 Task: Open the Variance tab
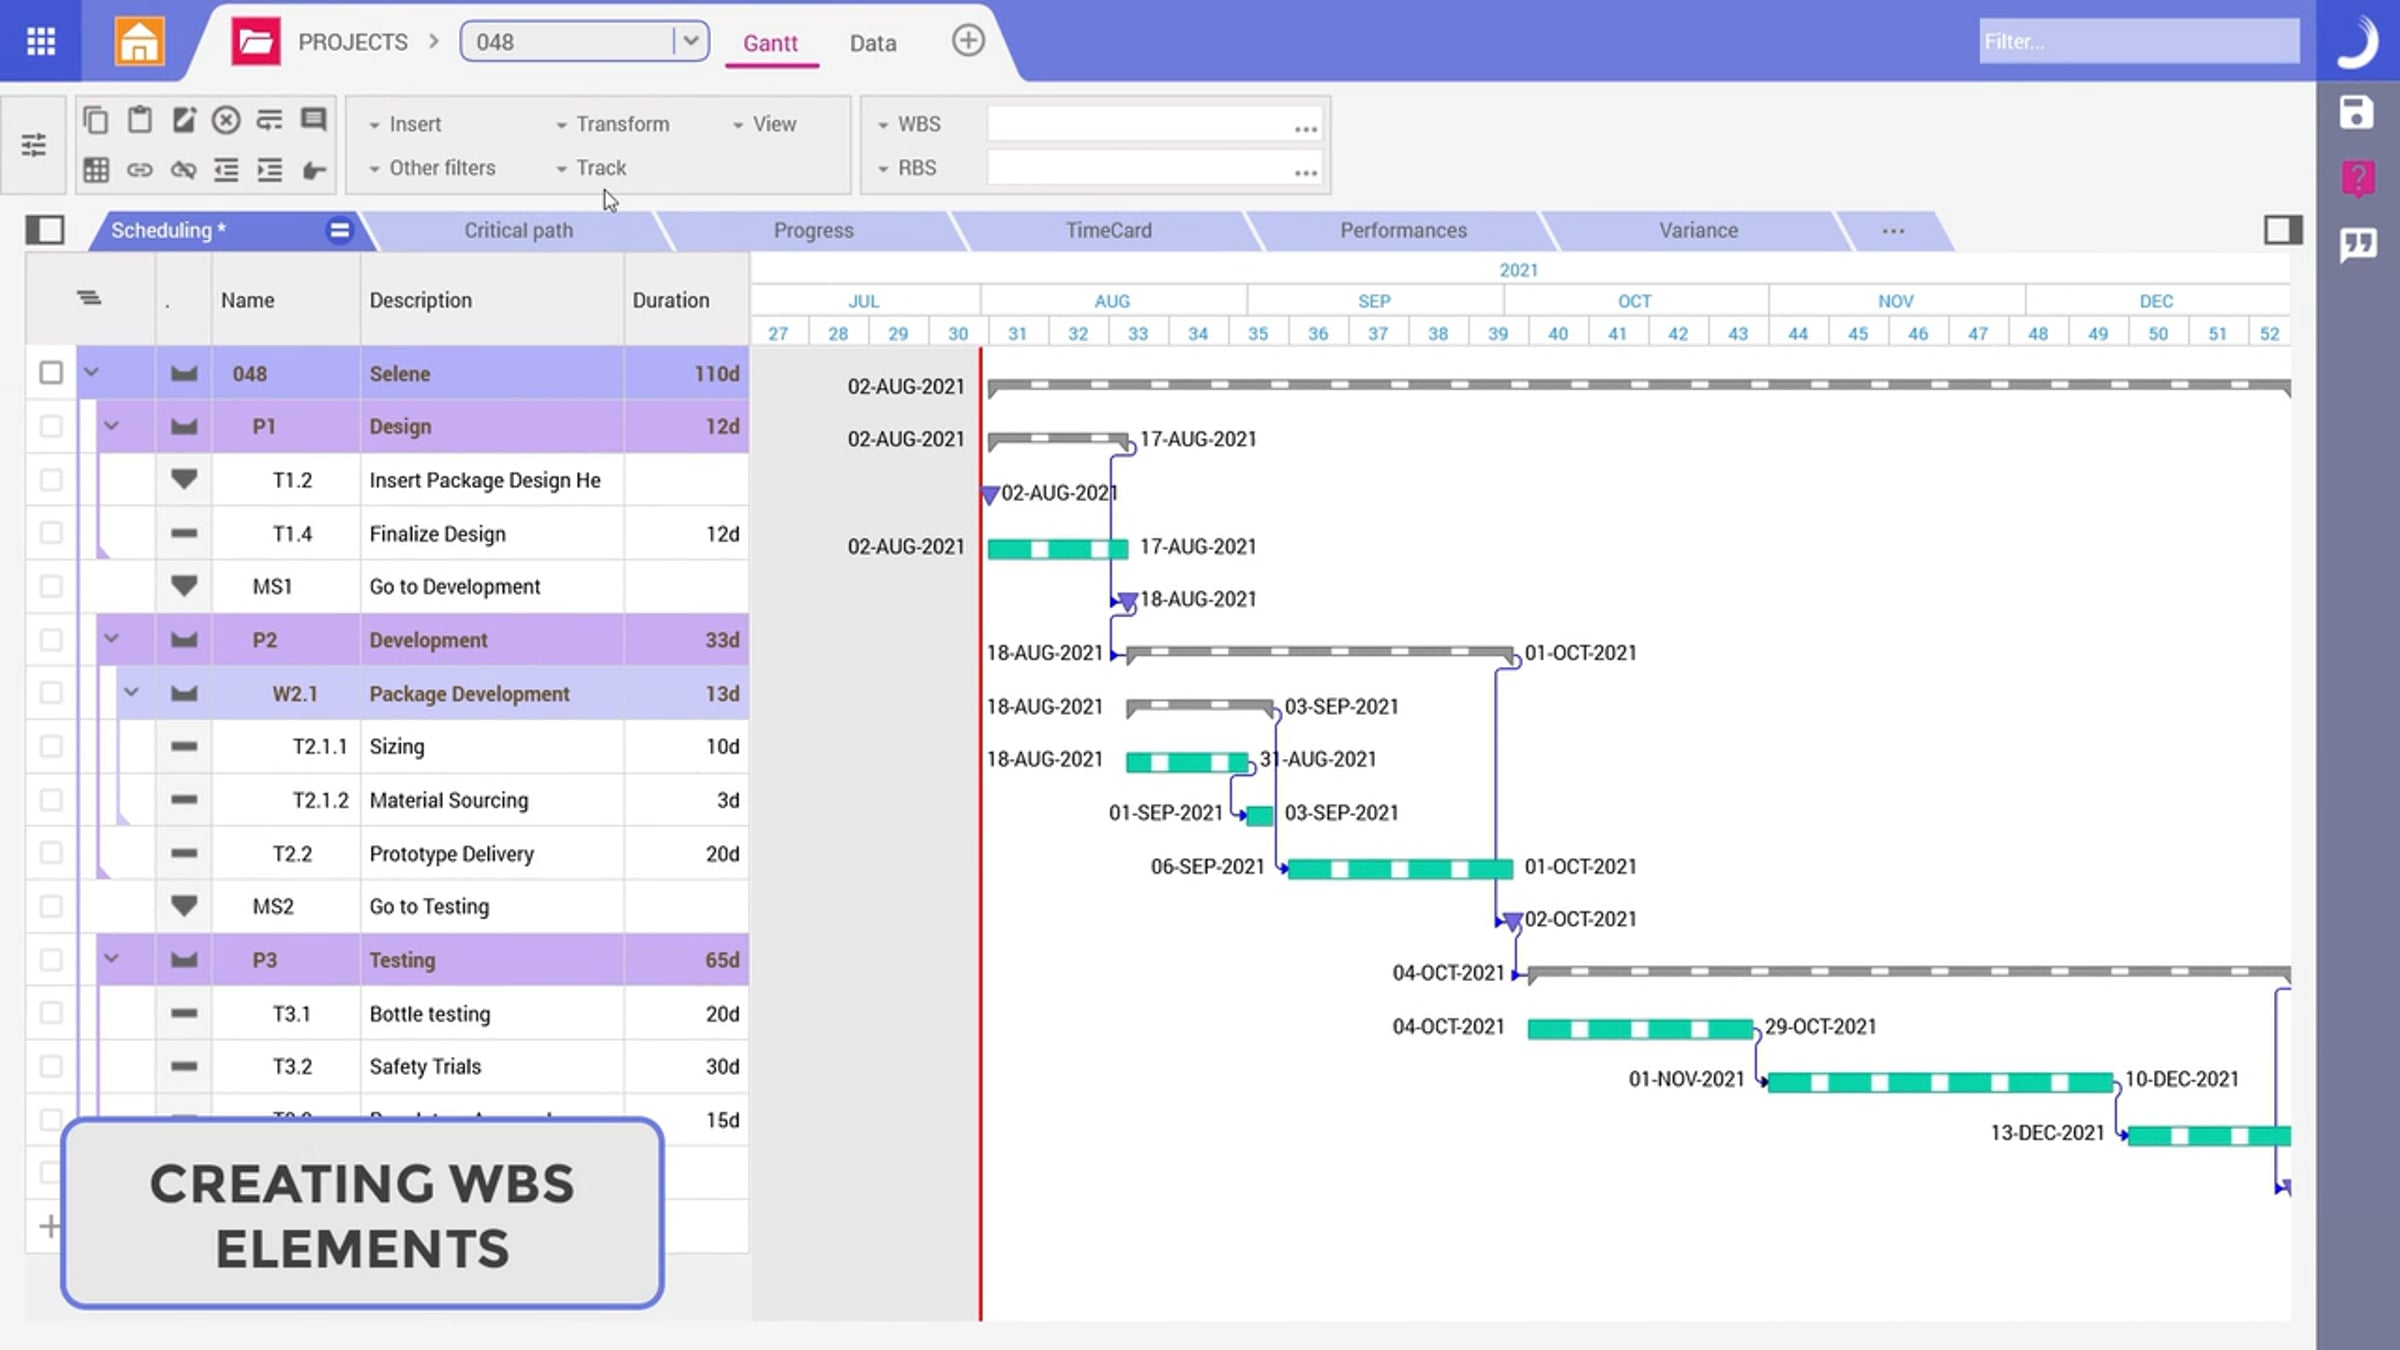(1698, 230)
